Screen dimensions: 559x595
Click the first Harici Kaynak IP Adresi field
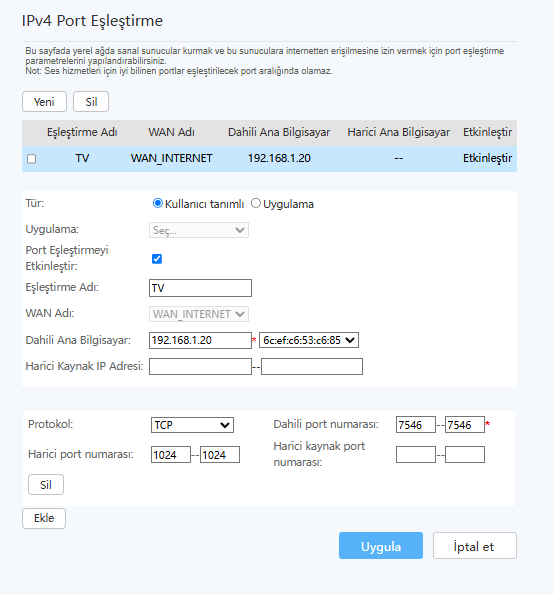(x=200, y=367)
